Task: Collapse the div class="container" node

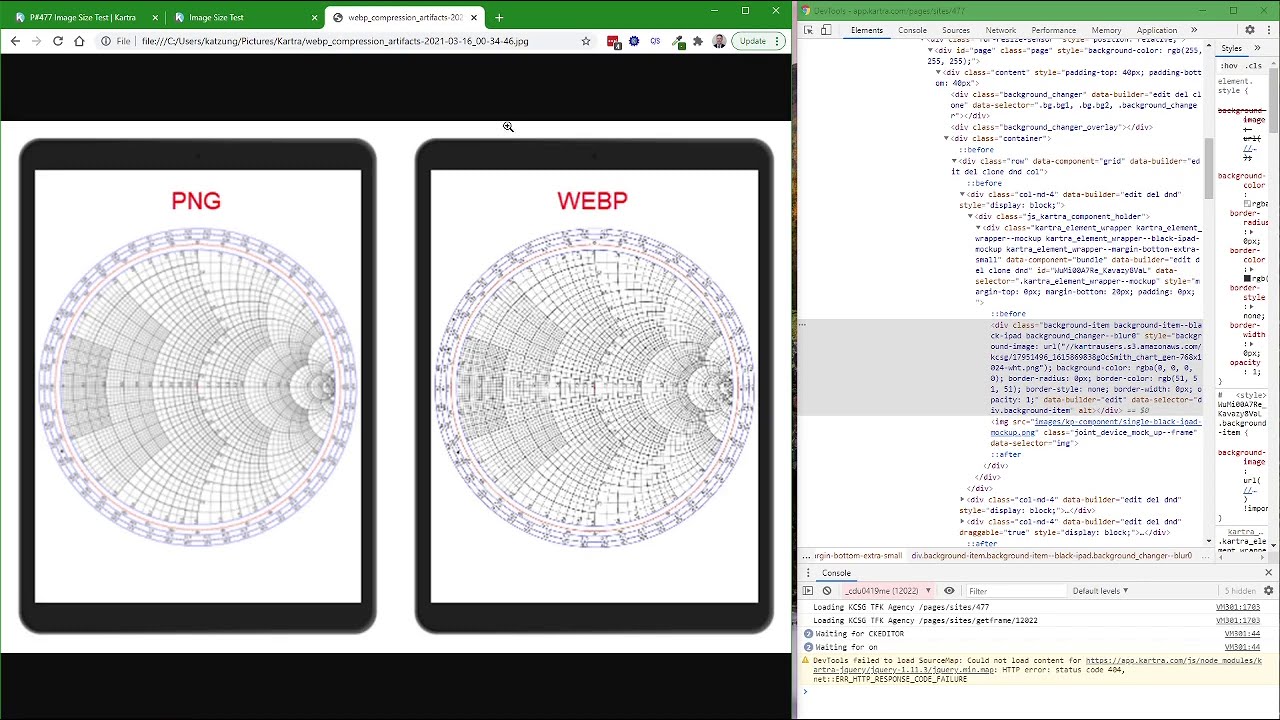Action: [946, 138]
